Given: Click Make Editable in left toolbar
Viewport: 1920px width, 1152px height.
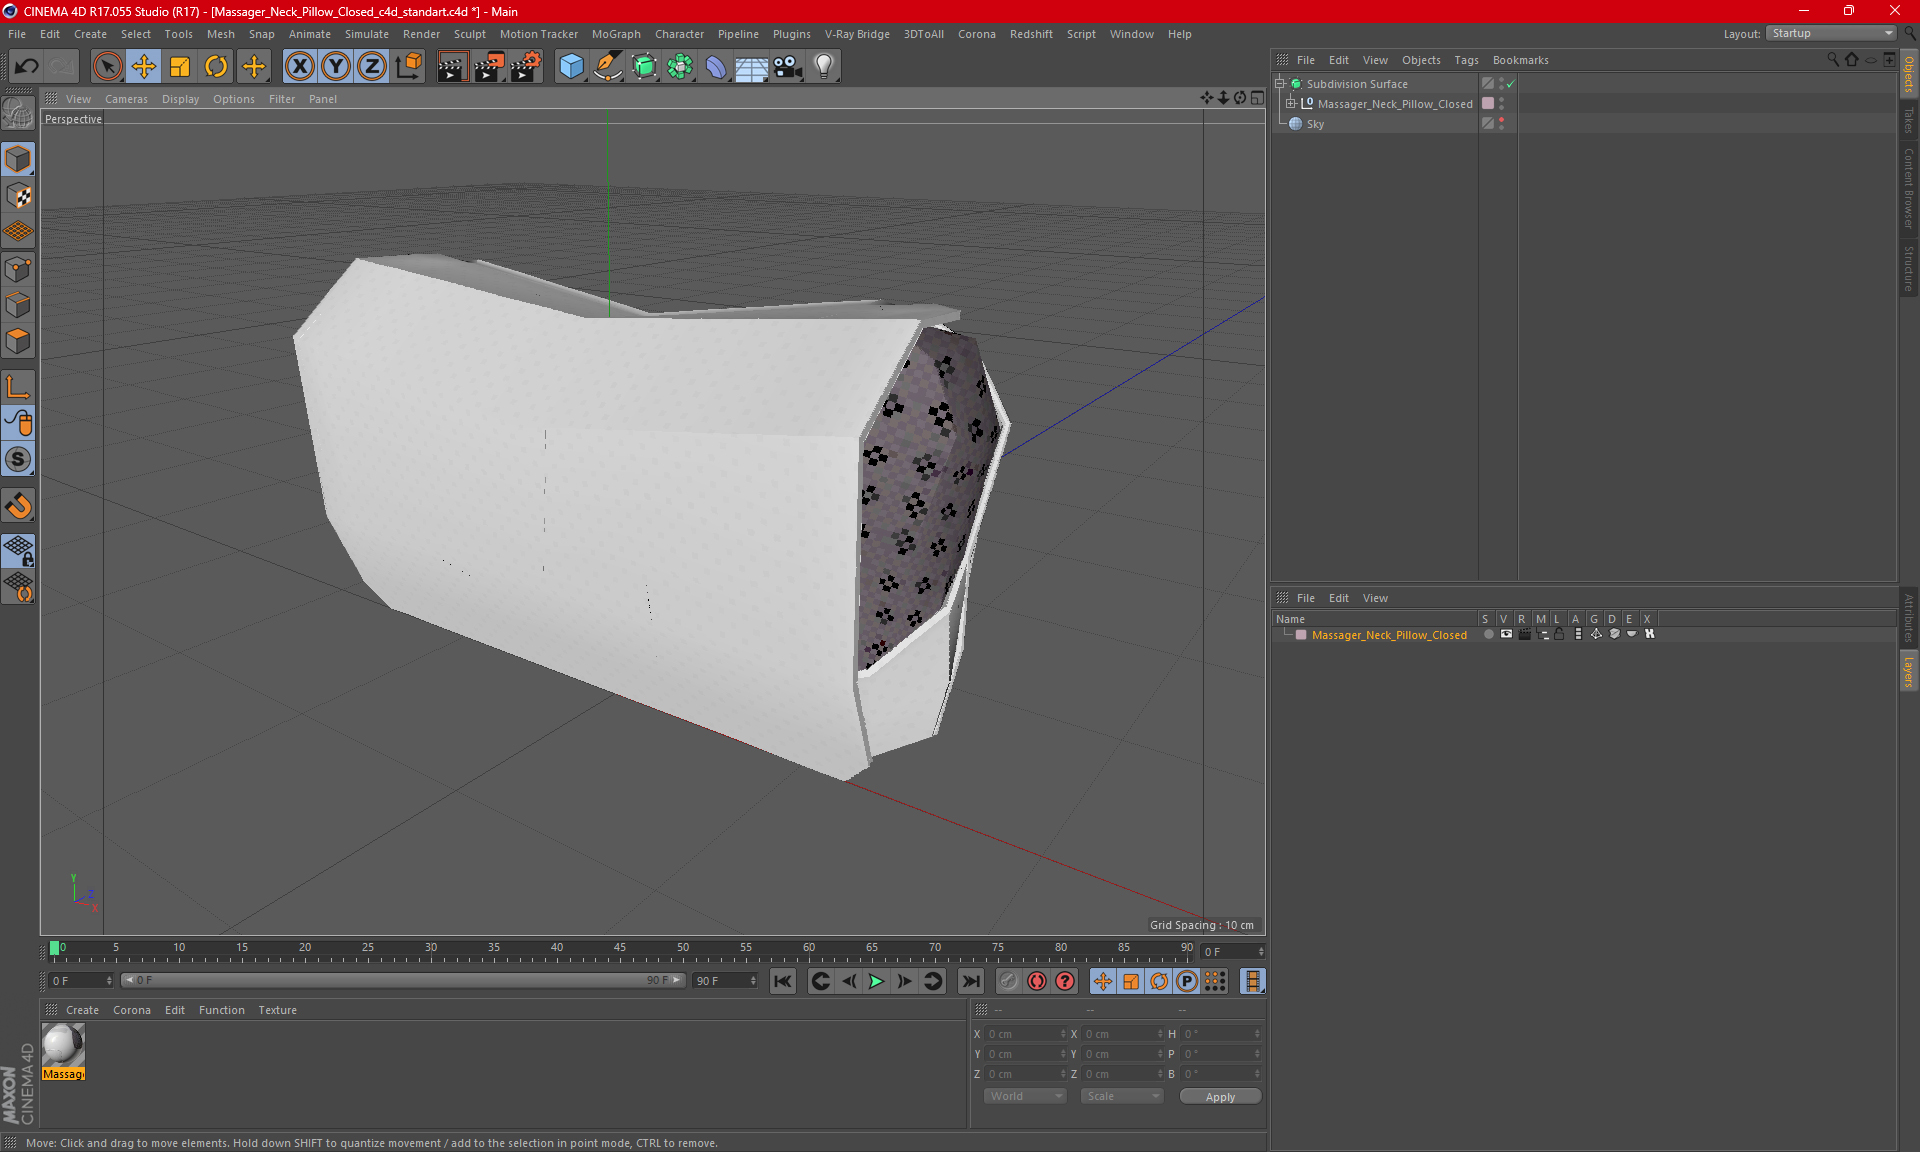Looking at the screenshot, I should tap(18, 114).
